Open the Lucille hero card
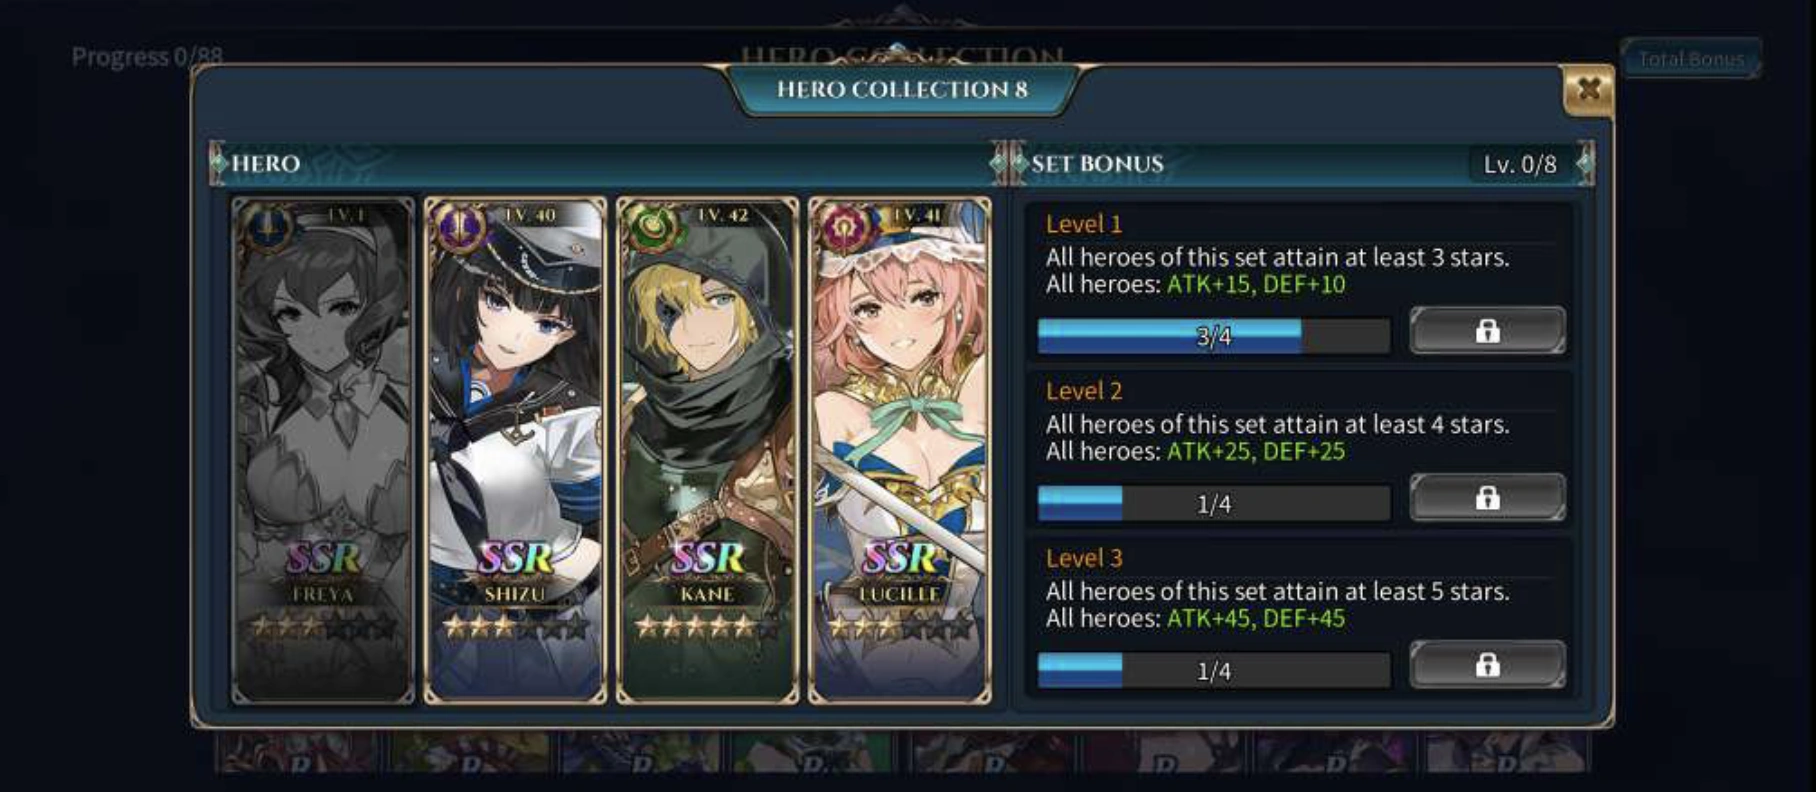 (x=900, y=450)
